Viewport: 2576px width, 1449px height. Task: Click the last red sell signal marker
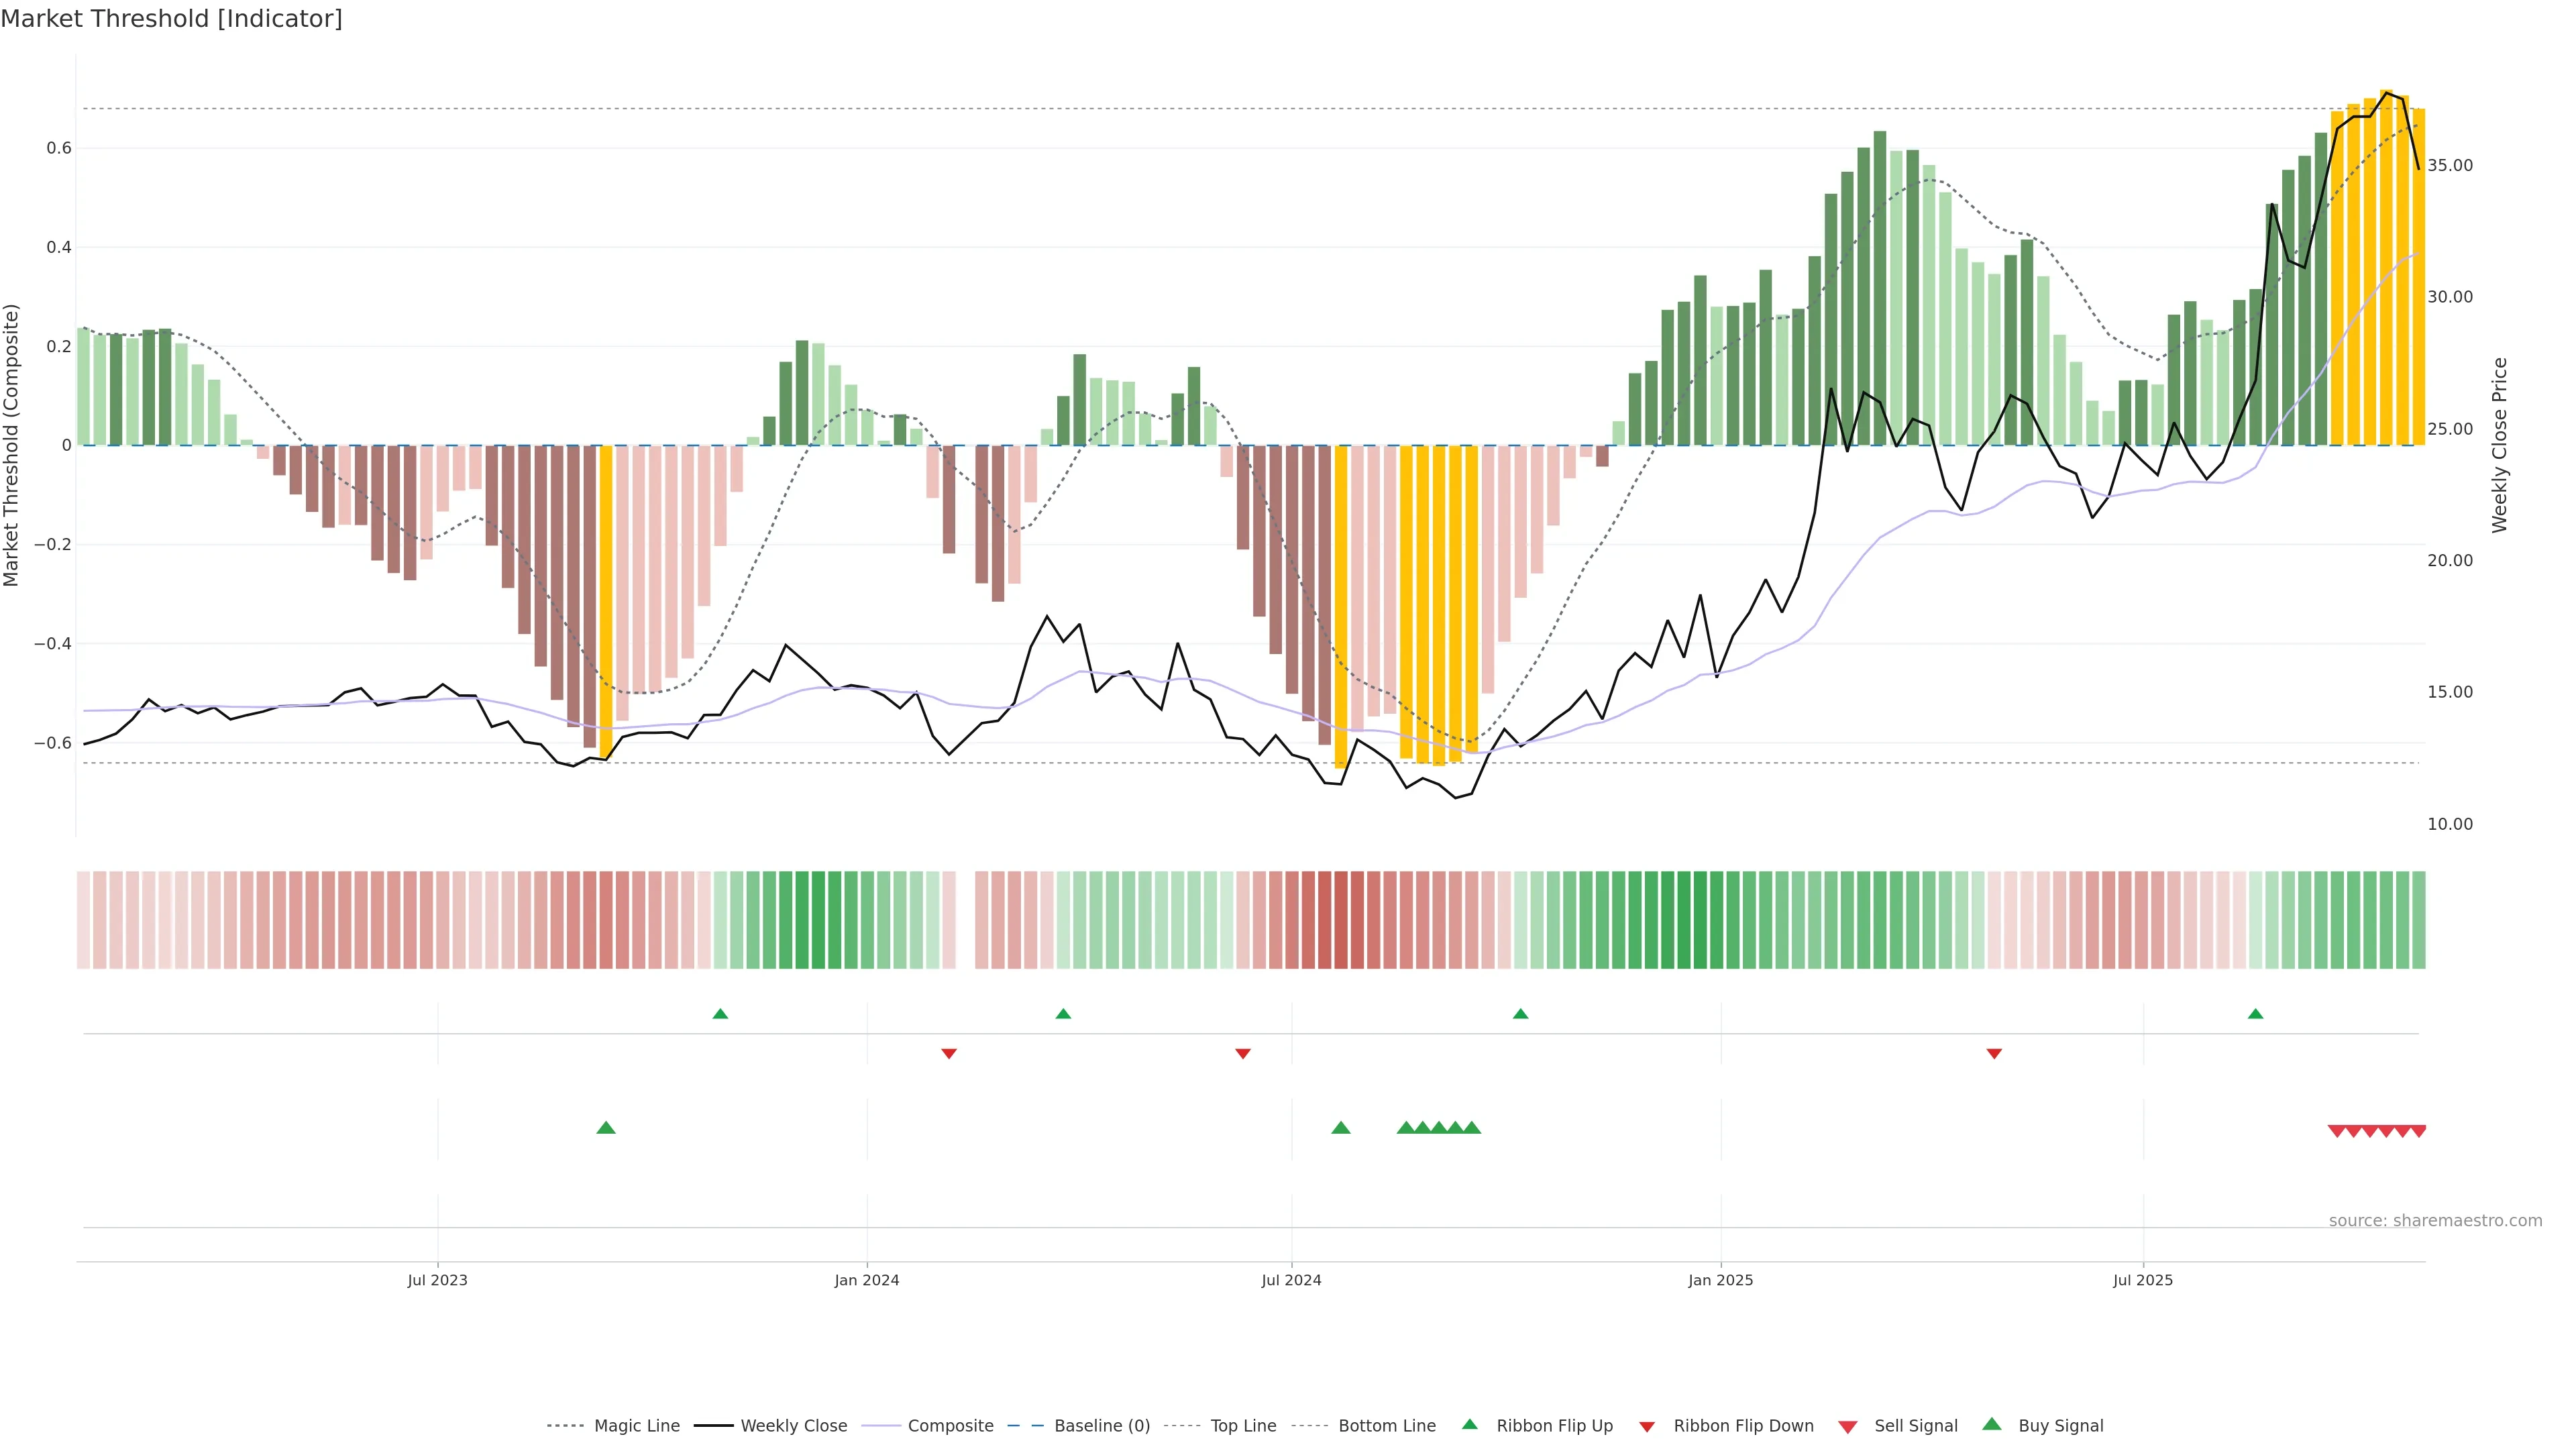pyautogui.click(x=2418, y=1131)
